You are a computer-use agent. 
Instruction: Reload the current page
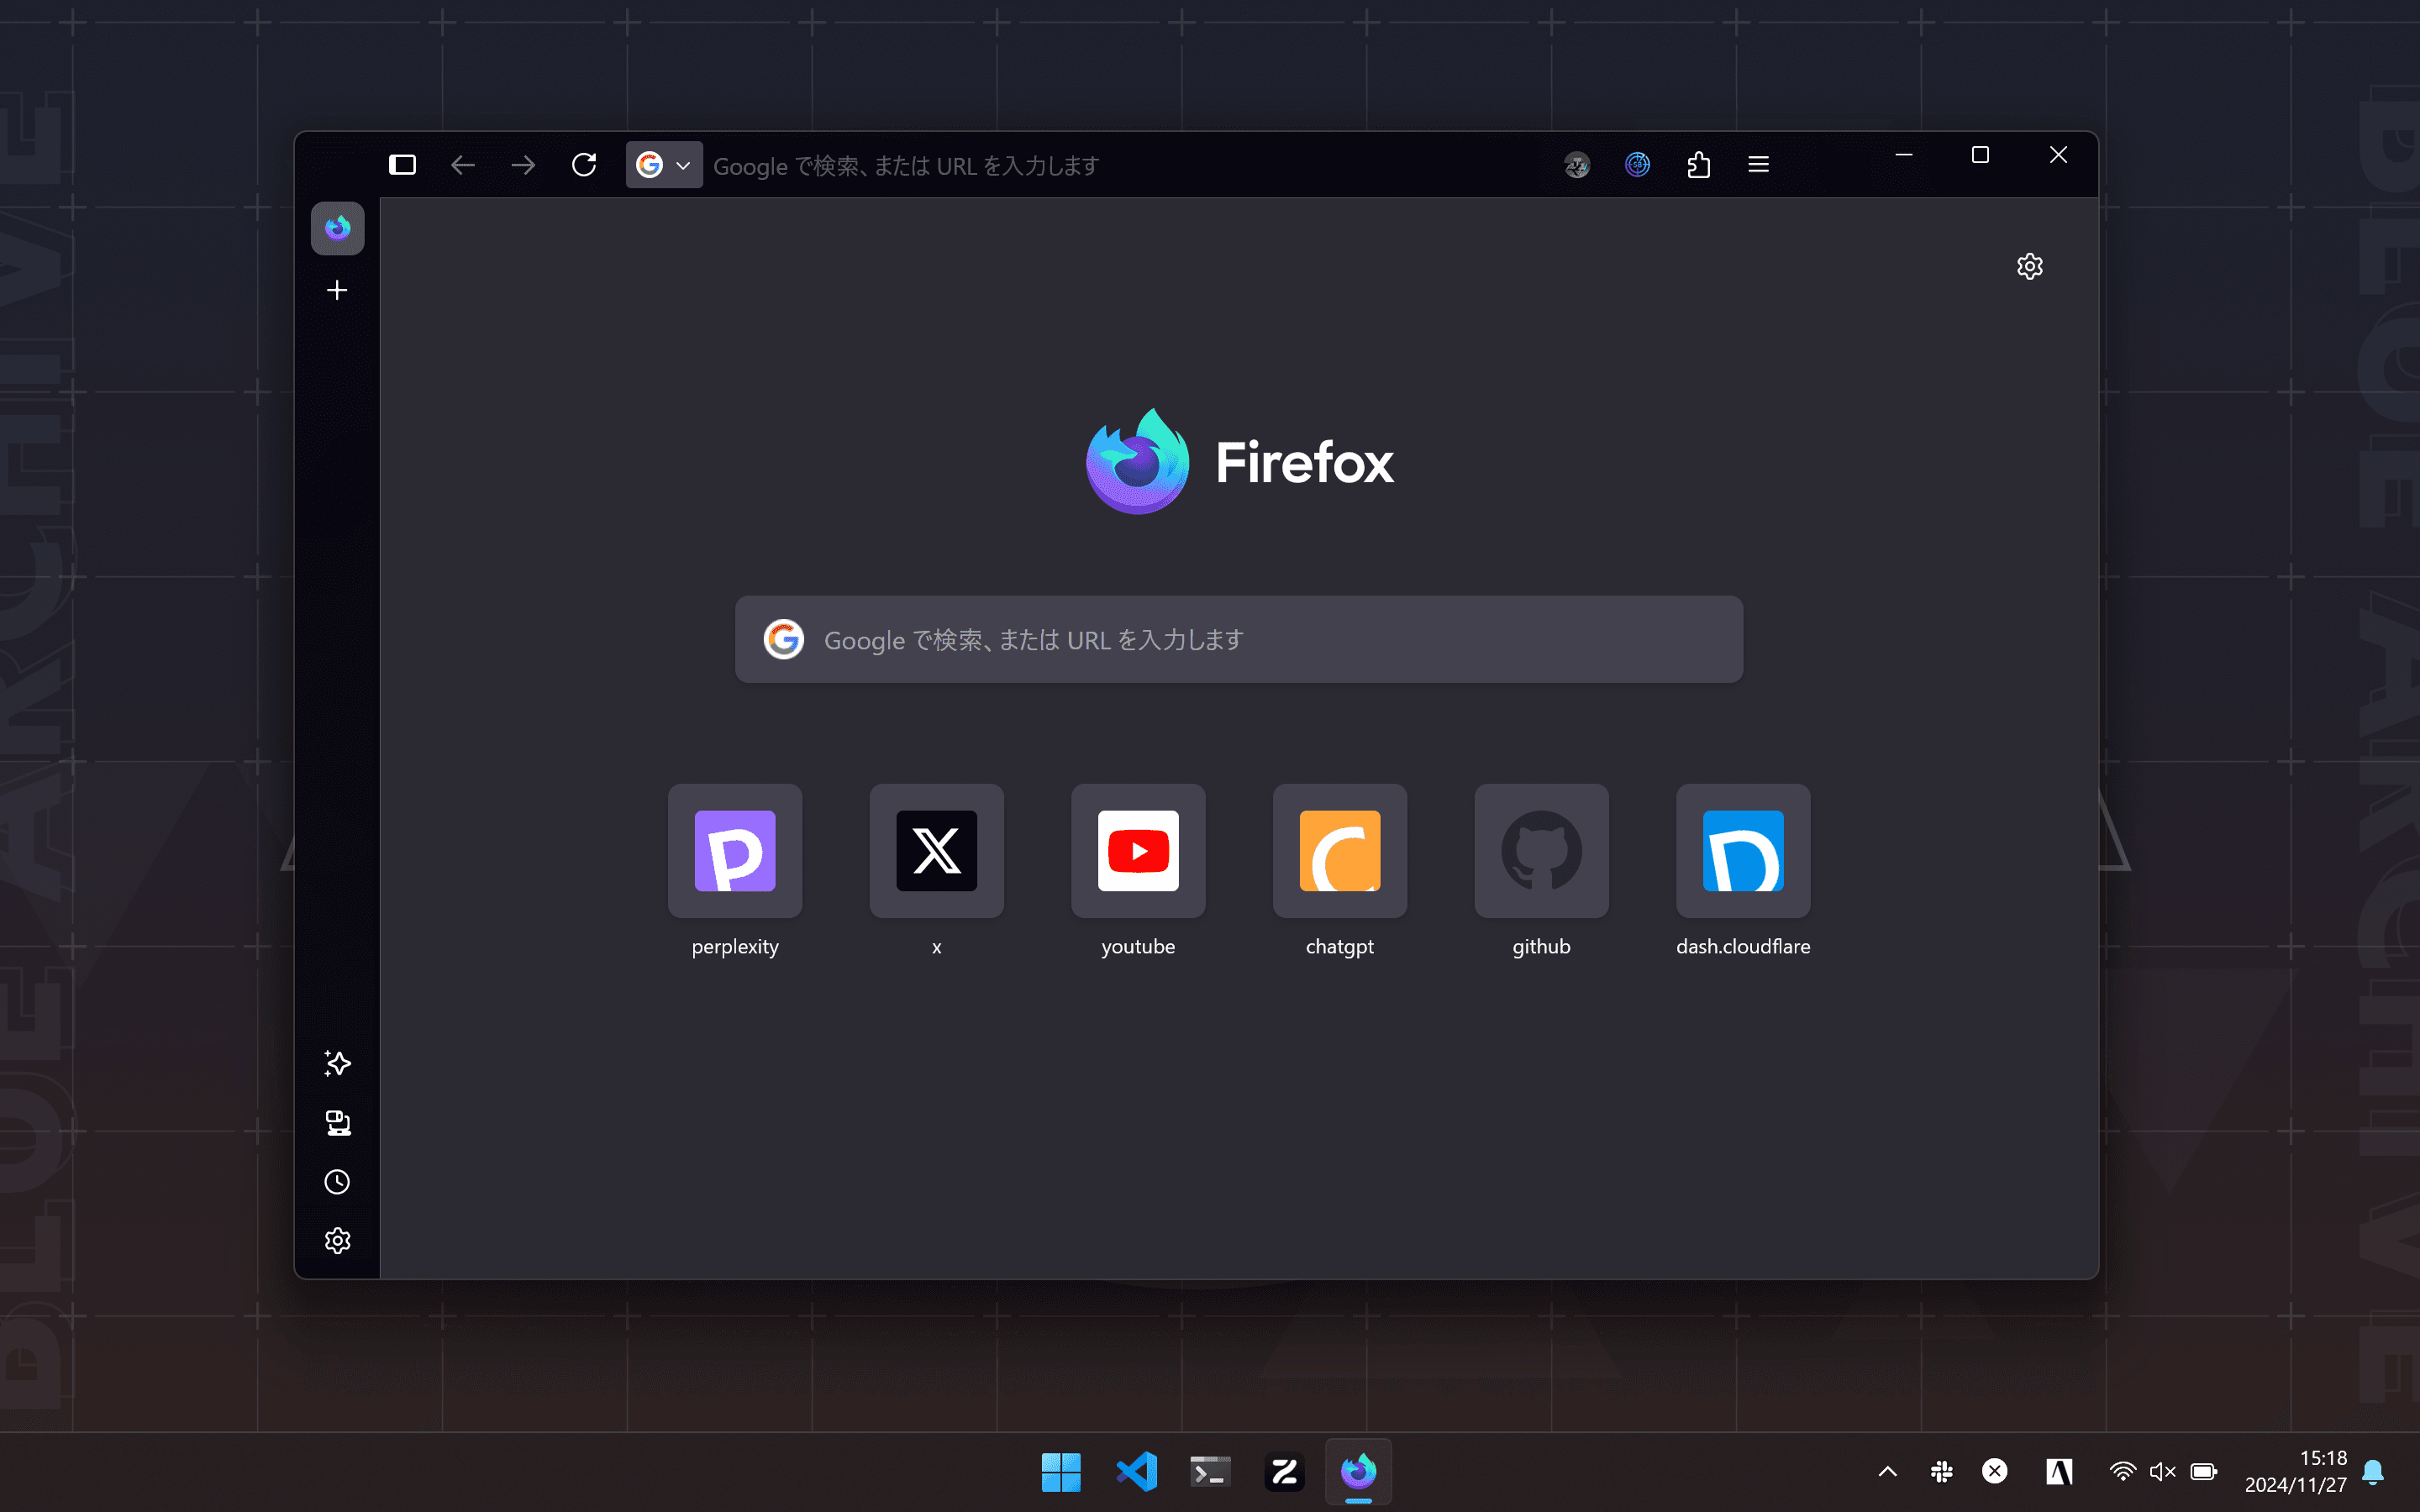point(584,165)
